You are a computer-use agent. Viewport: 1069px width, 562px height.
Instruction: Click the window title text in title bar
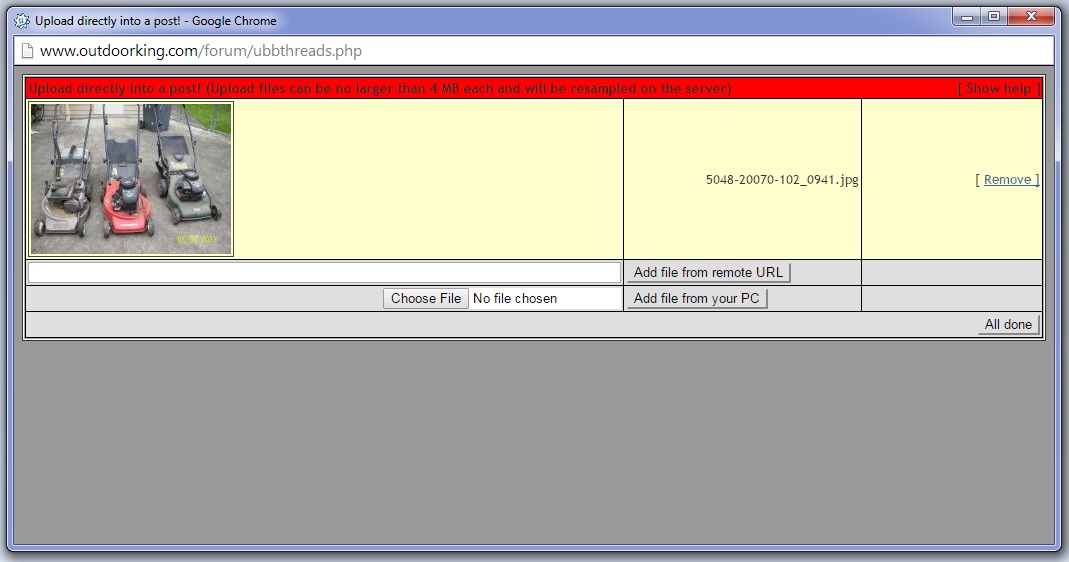click(x=156, y=20)
